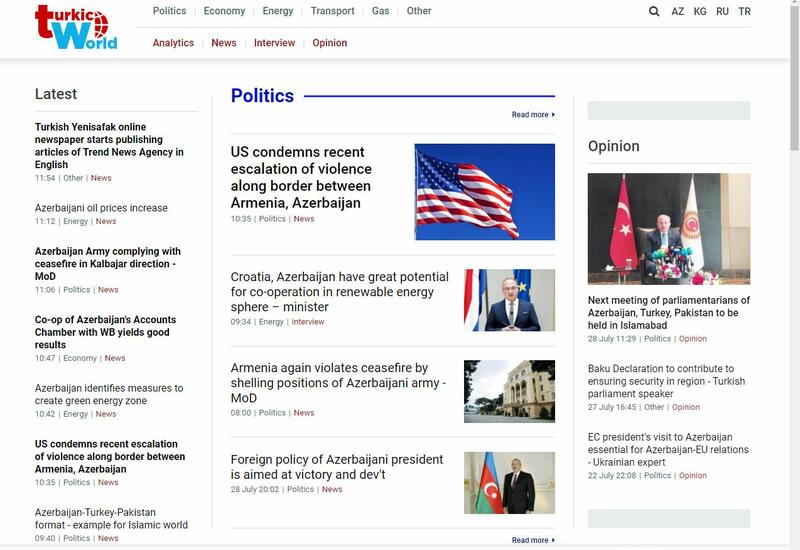Open Baku Declaration security article
800x550 pixels.
point(666,381)
